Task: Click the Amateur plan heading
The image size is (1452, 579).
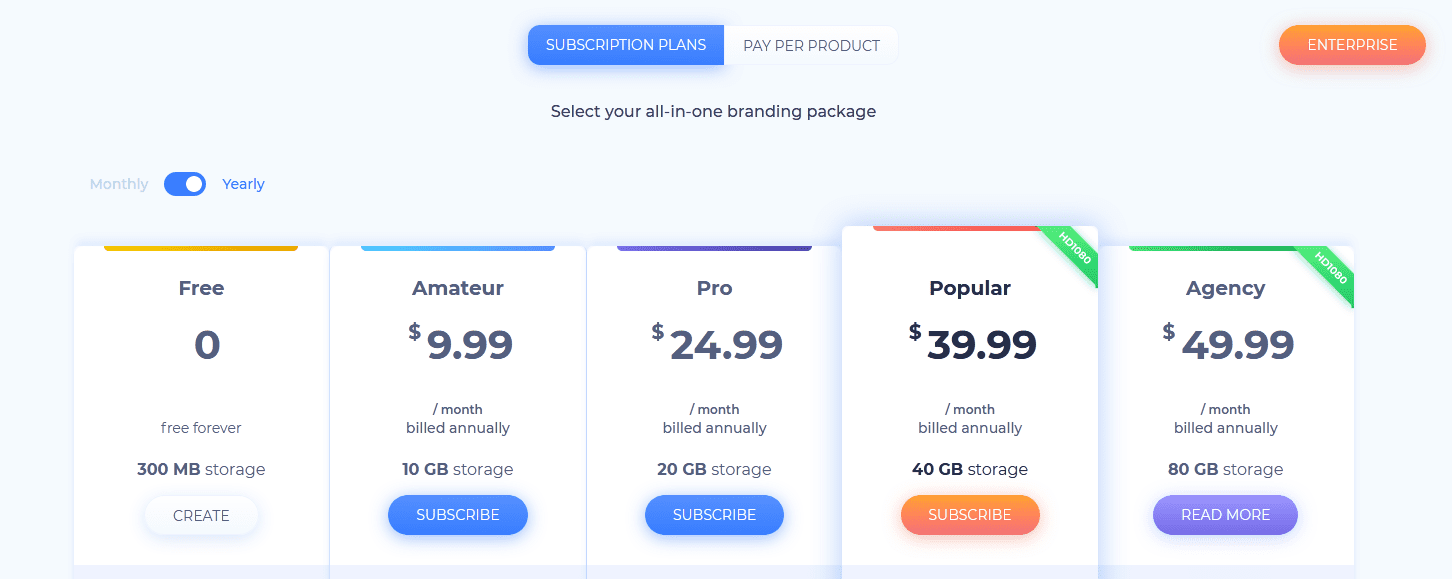Action: (457, 287)
